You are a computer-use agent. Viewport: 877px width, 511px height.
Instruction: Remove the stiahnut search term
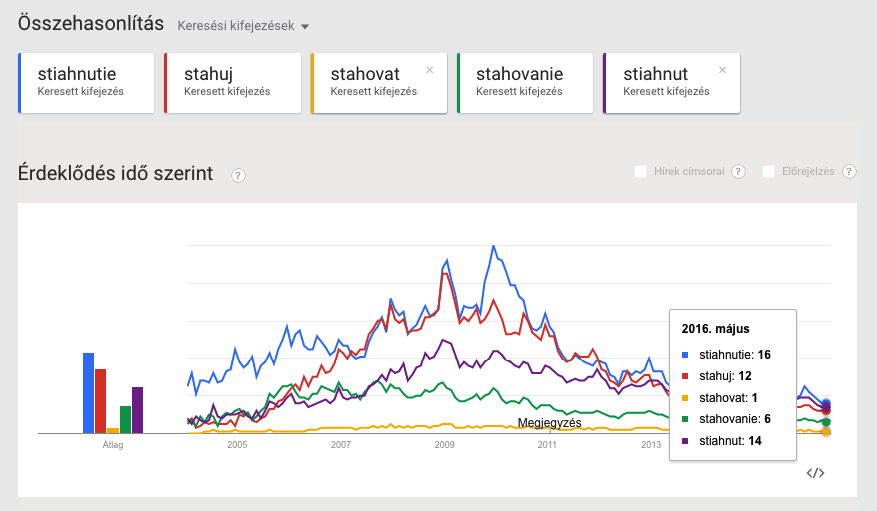722,70
